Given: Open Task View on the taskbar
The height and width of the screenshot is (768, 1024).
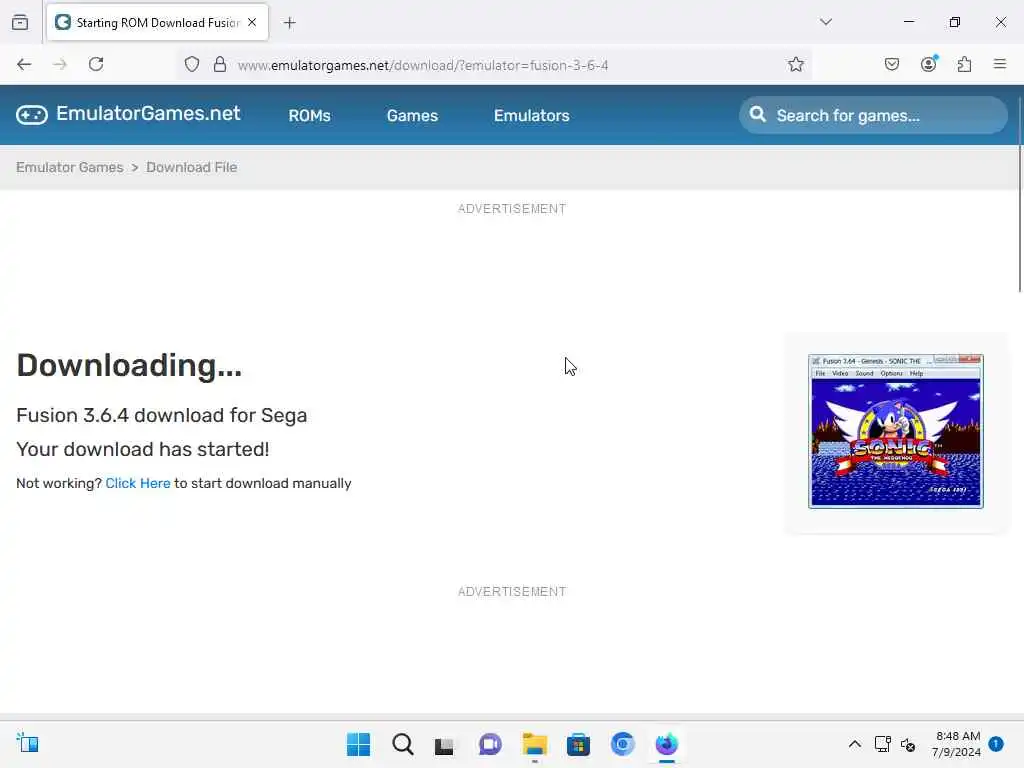Looking at the screenshot, I should (445, 744).
